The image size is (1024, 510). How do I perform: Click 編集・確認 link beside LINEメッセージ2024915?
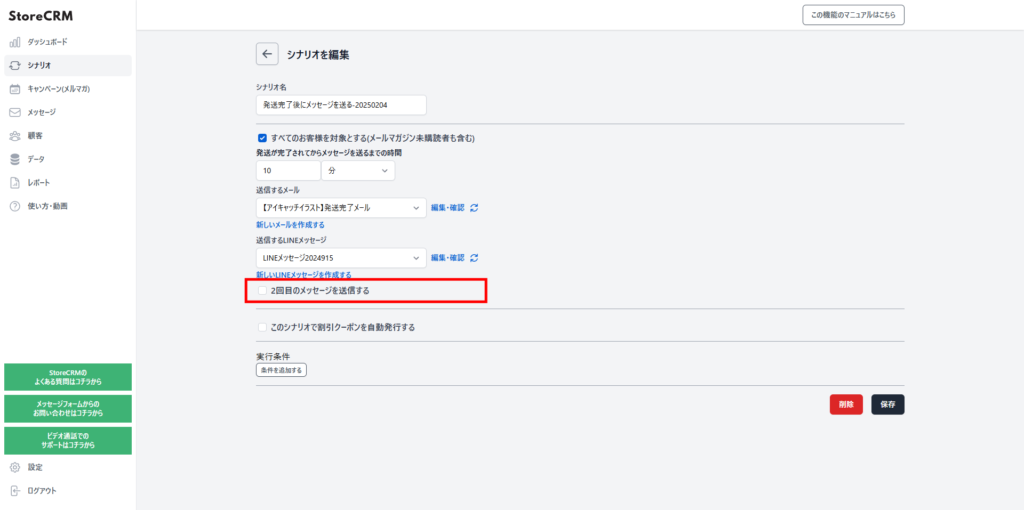tap(447, 258)
